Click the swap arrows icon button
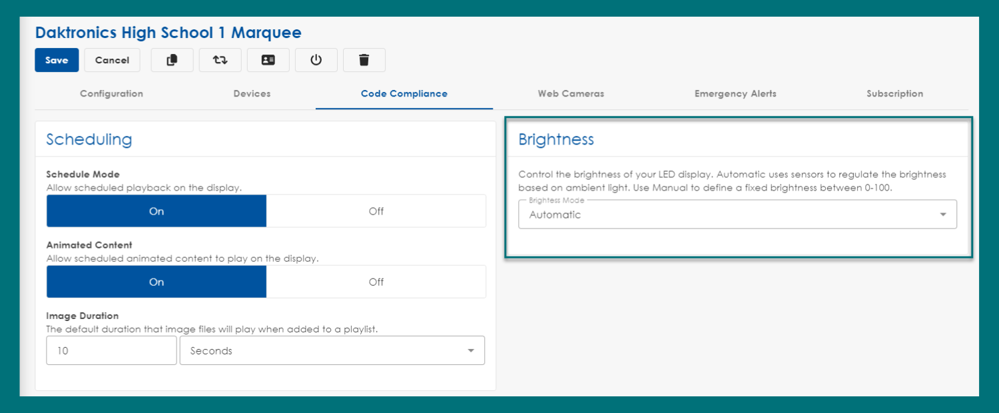 point(220,60)
